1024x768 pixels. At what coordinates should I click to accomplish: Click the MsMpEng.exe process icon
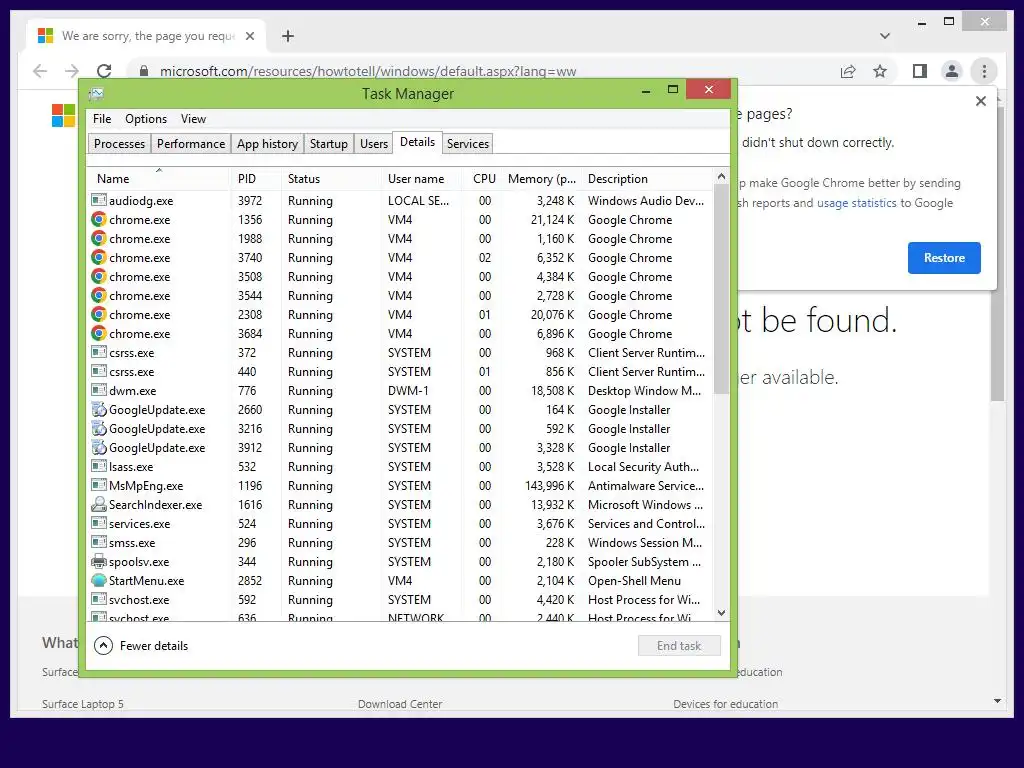pyautogui.click(x=99, y=485)
